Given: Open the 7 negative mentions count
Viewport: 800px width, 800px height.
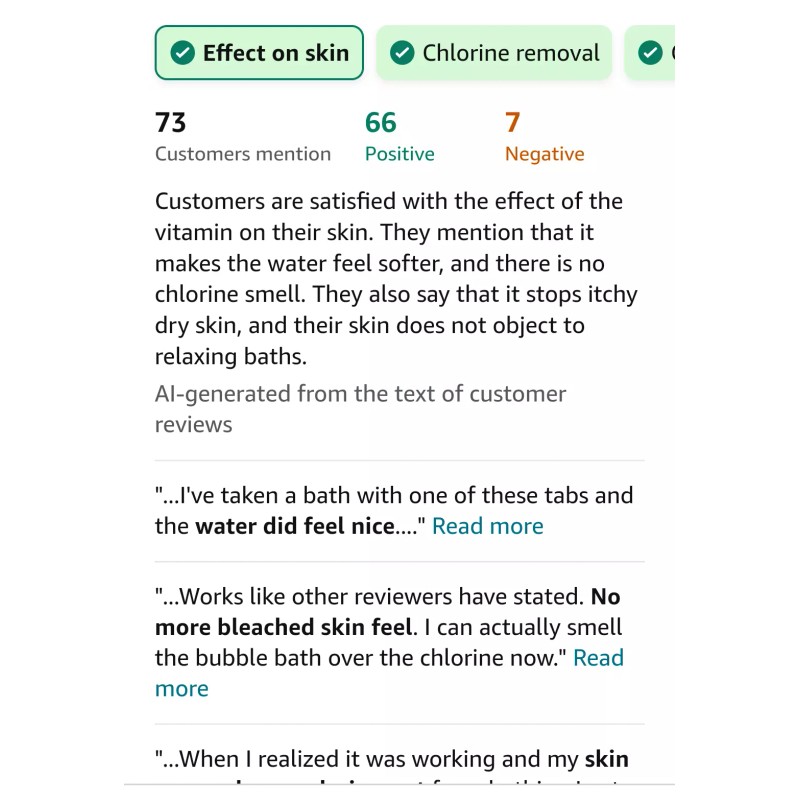Looking at the screenshot, I should pyautogui.click(x=512, y=123).
